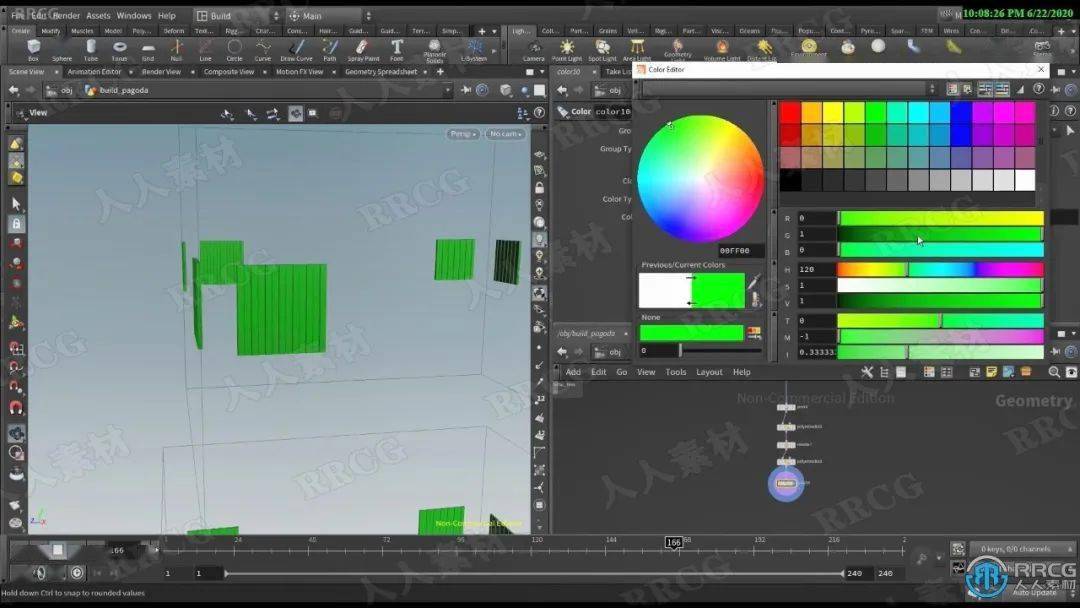Open the network editor Layout menu
The image size is (1080, 608).
(709, 372)
